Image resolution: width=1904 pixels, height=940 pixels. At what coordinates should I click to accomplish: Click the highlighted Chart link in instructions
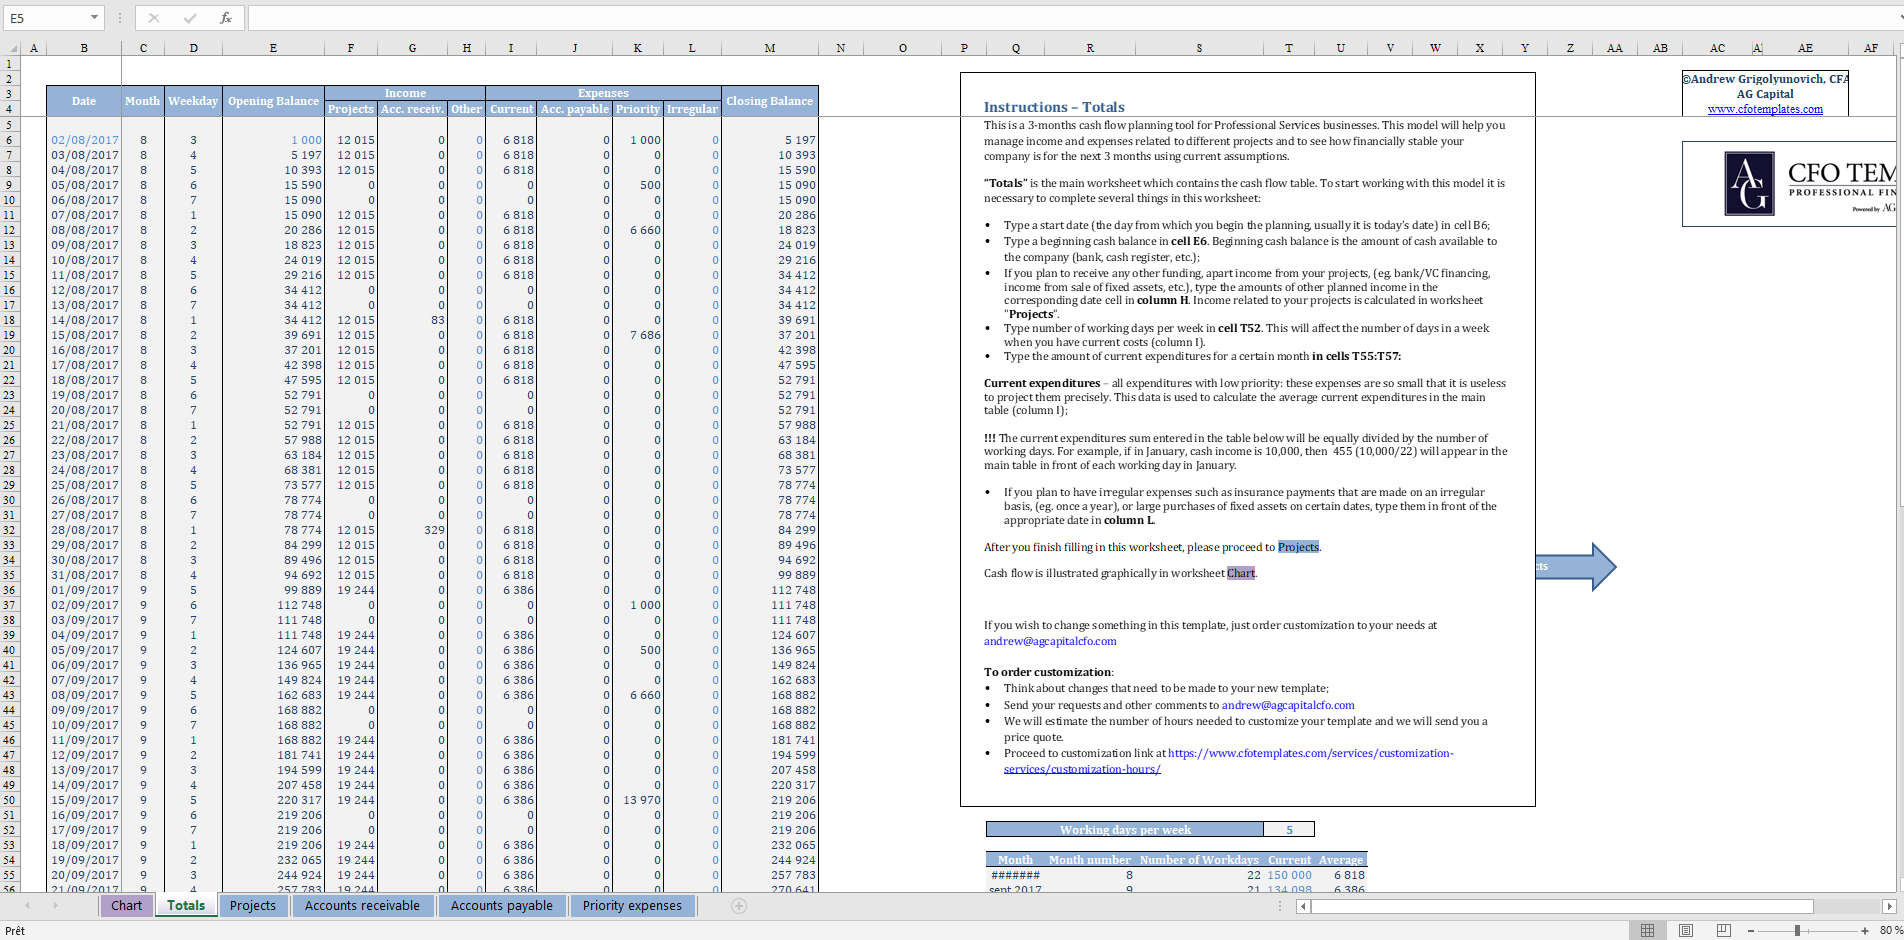1241,573
